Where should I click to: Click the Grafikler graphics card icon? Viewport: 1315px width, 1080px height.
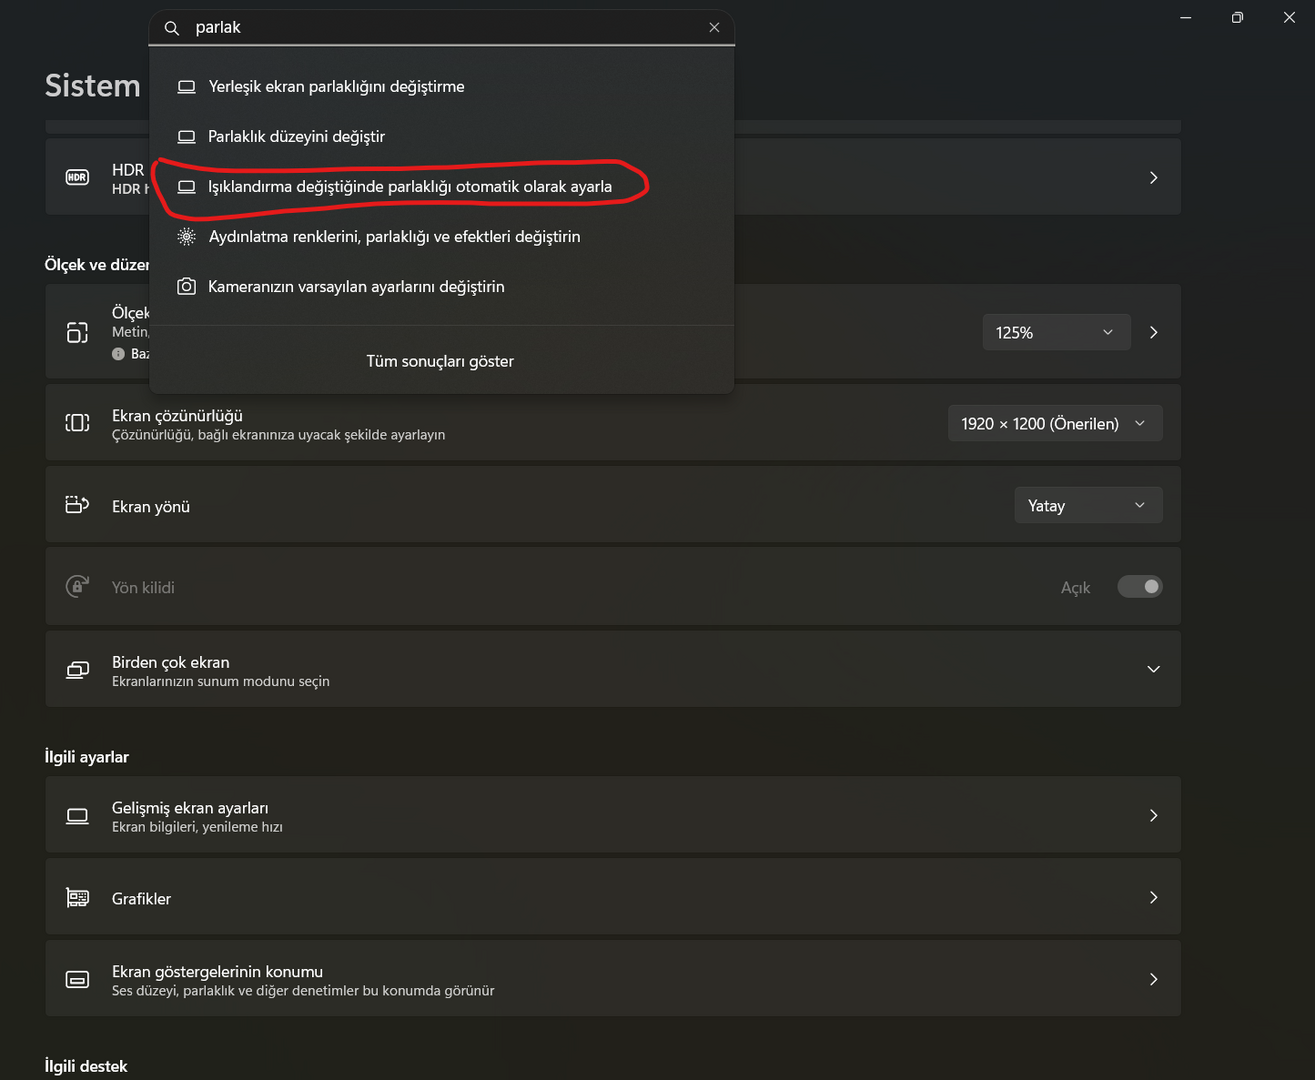coord(77,898)
